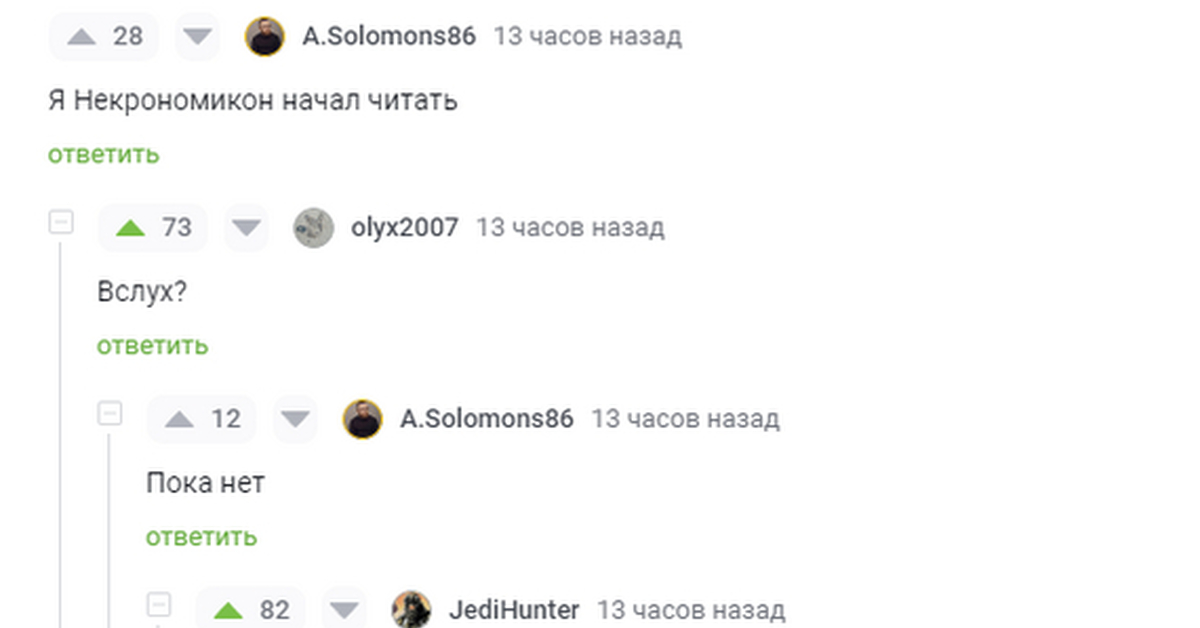Upvote the "Пока нет" reply
The image size is (1200, 628).
coord(179,419)
